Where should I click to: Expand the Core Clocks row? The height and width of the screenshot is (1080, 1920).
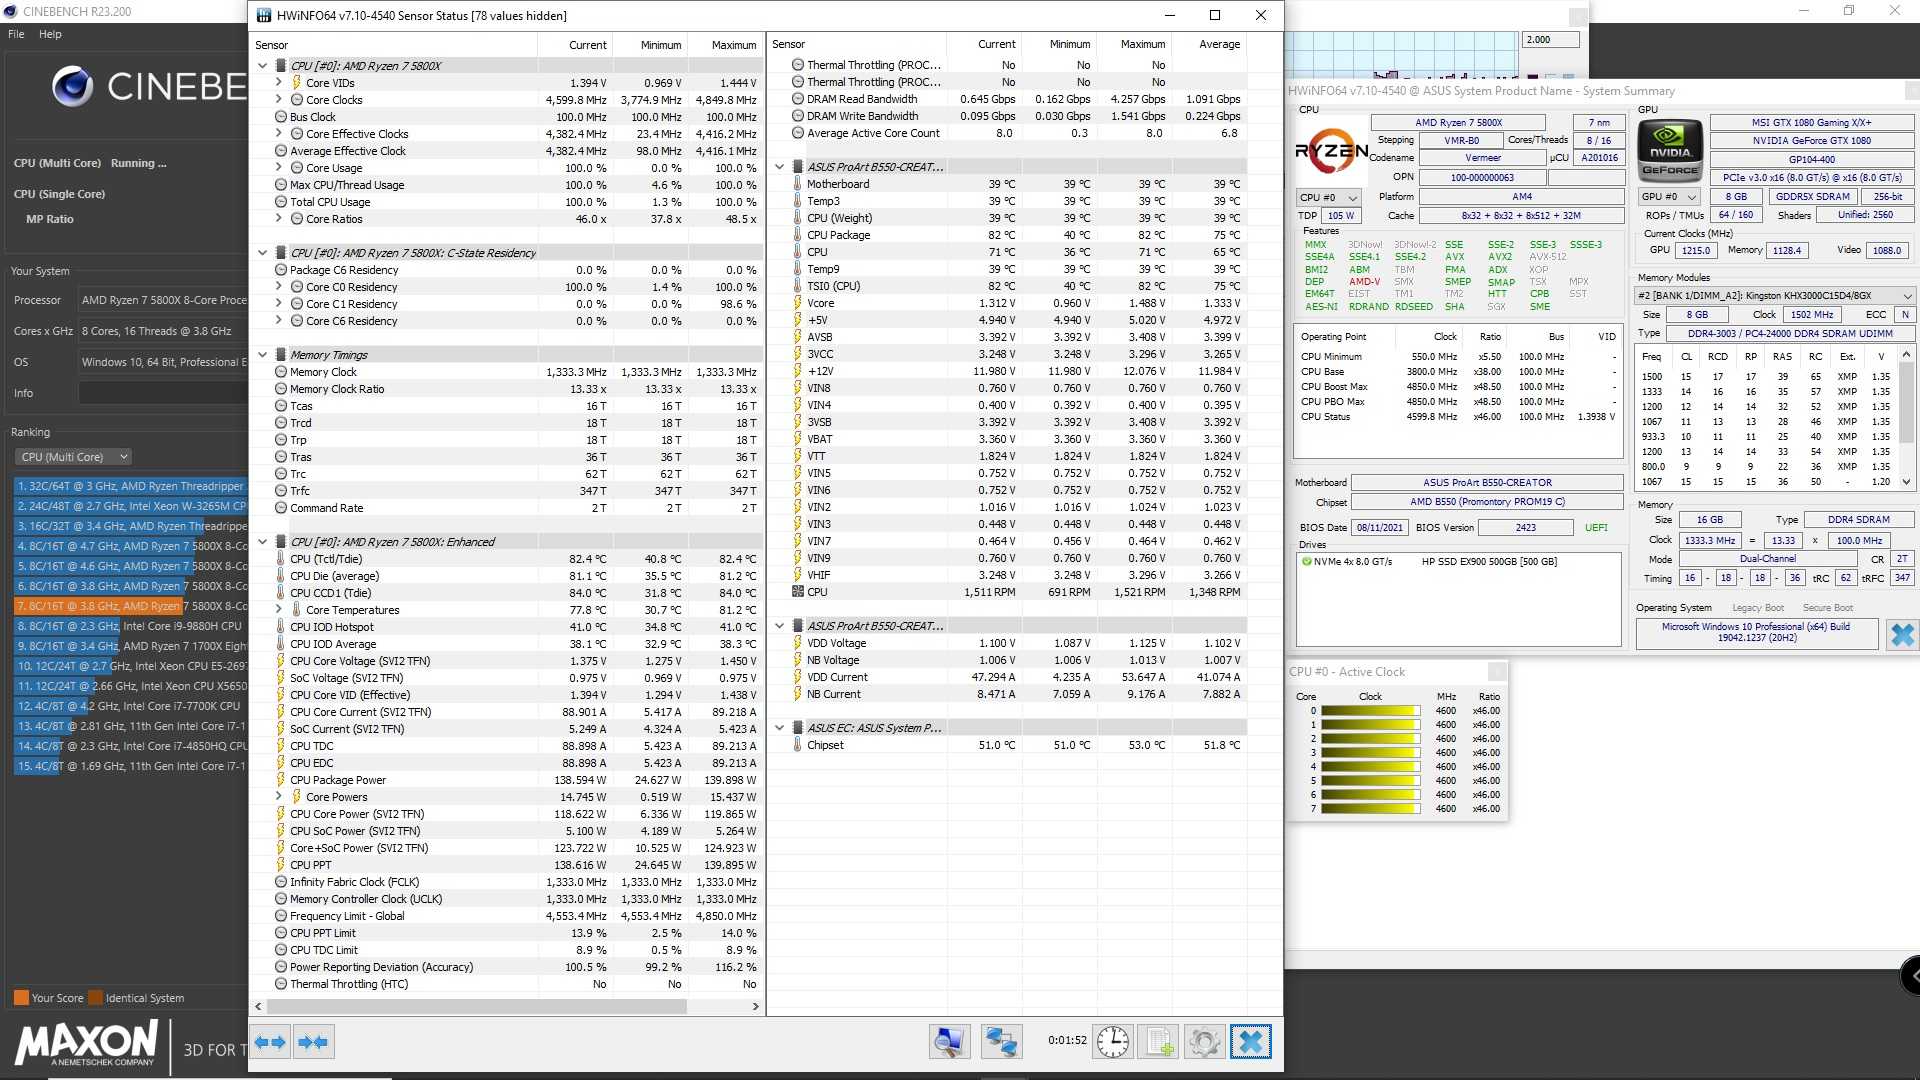click(279, 100)
